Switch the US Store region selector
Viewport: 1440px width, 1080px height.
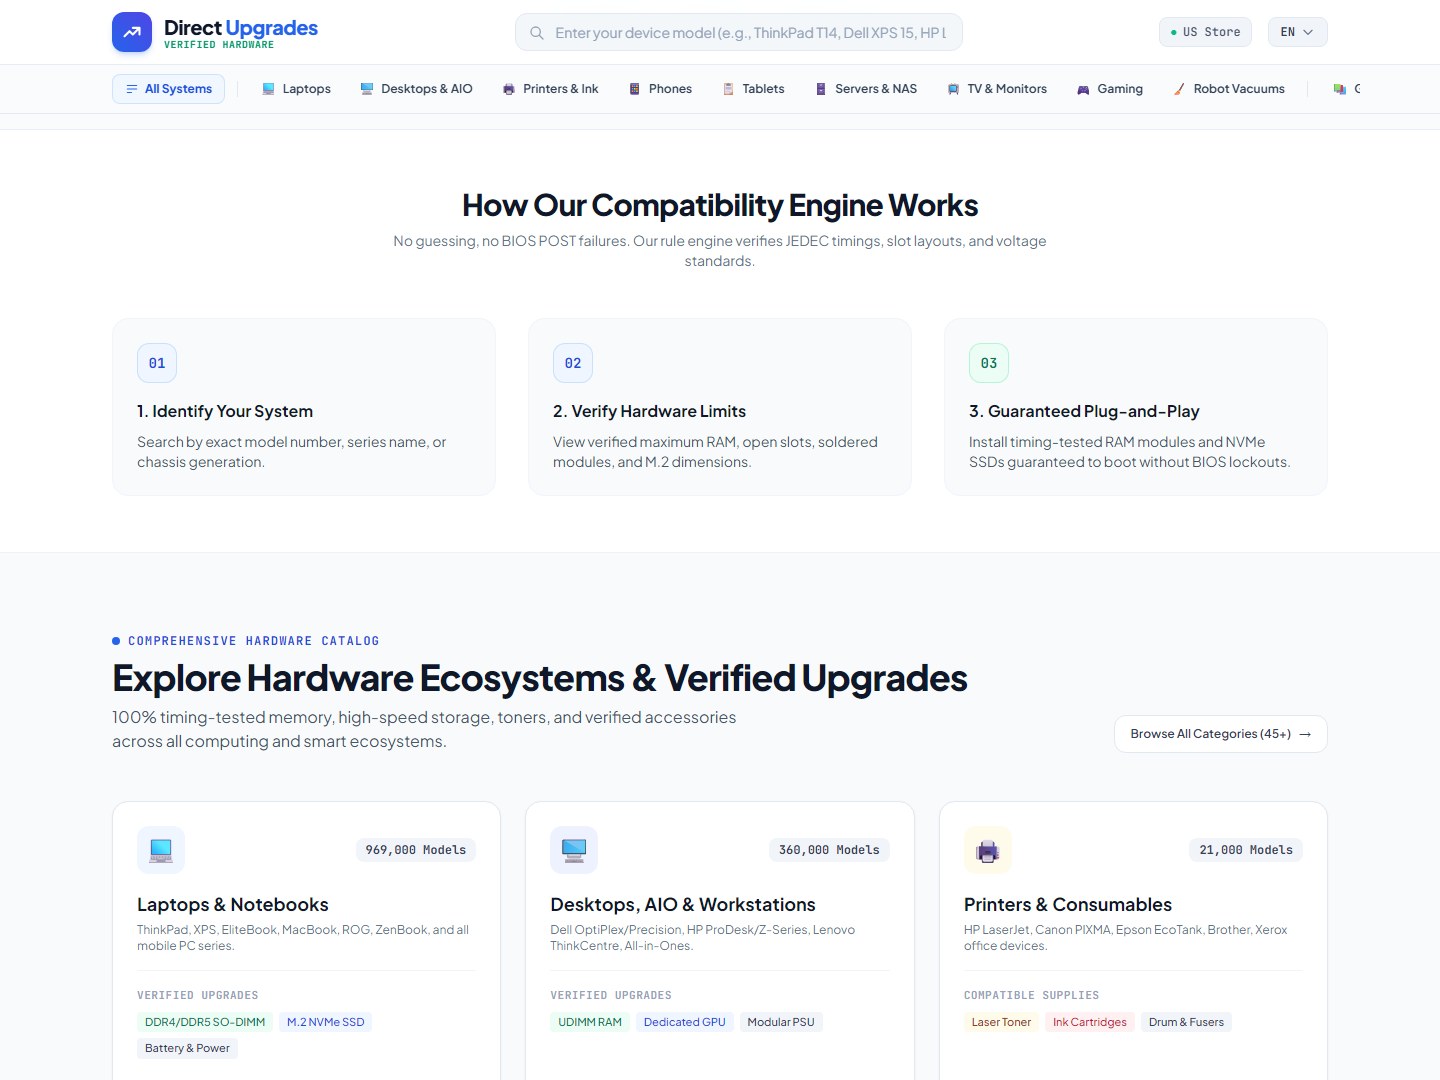pos(1205,32)
